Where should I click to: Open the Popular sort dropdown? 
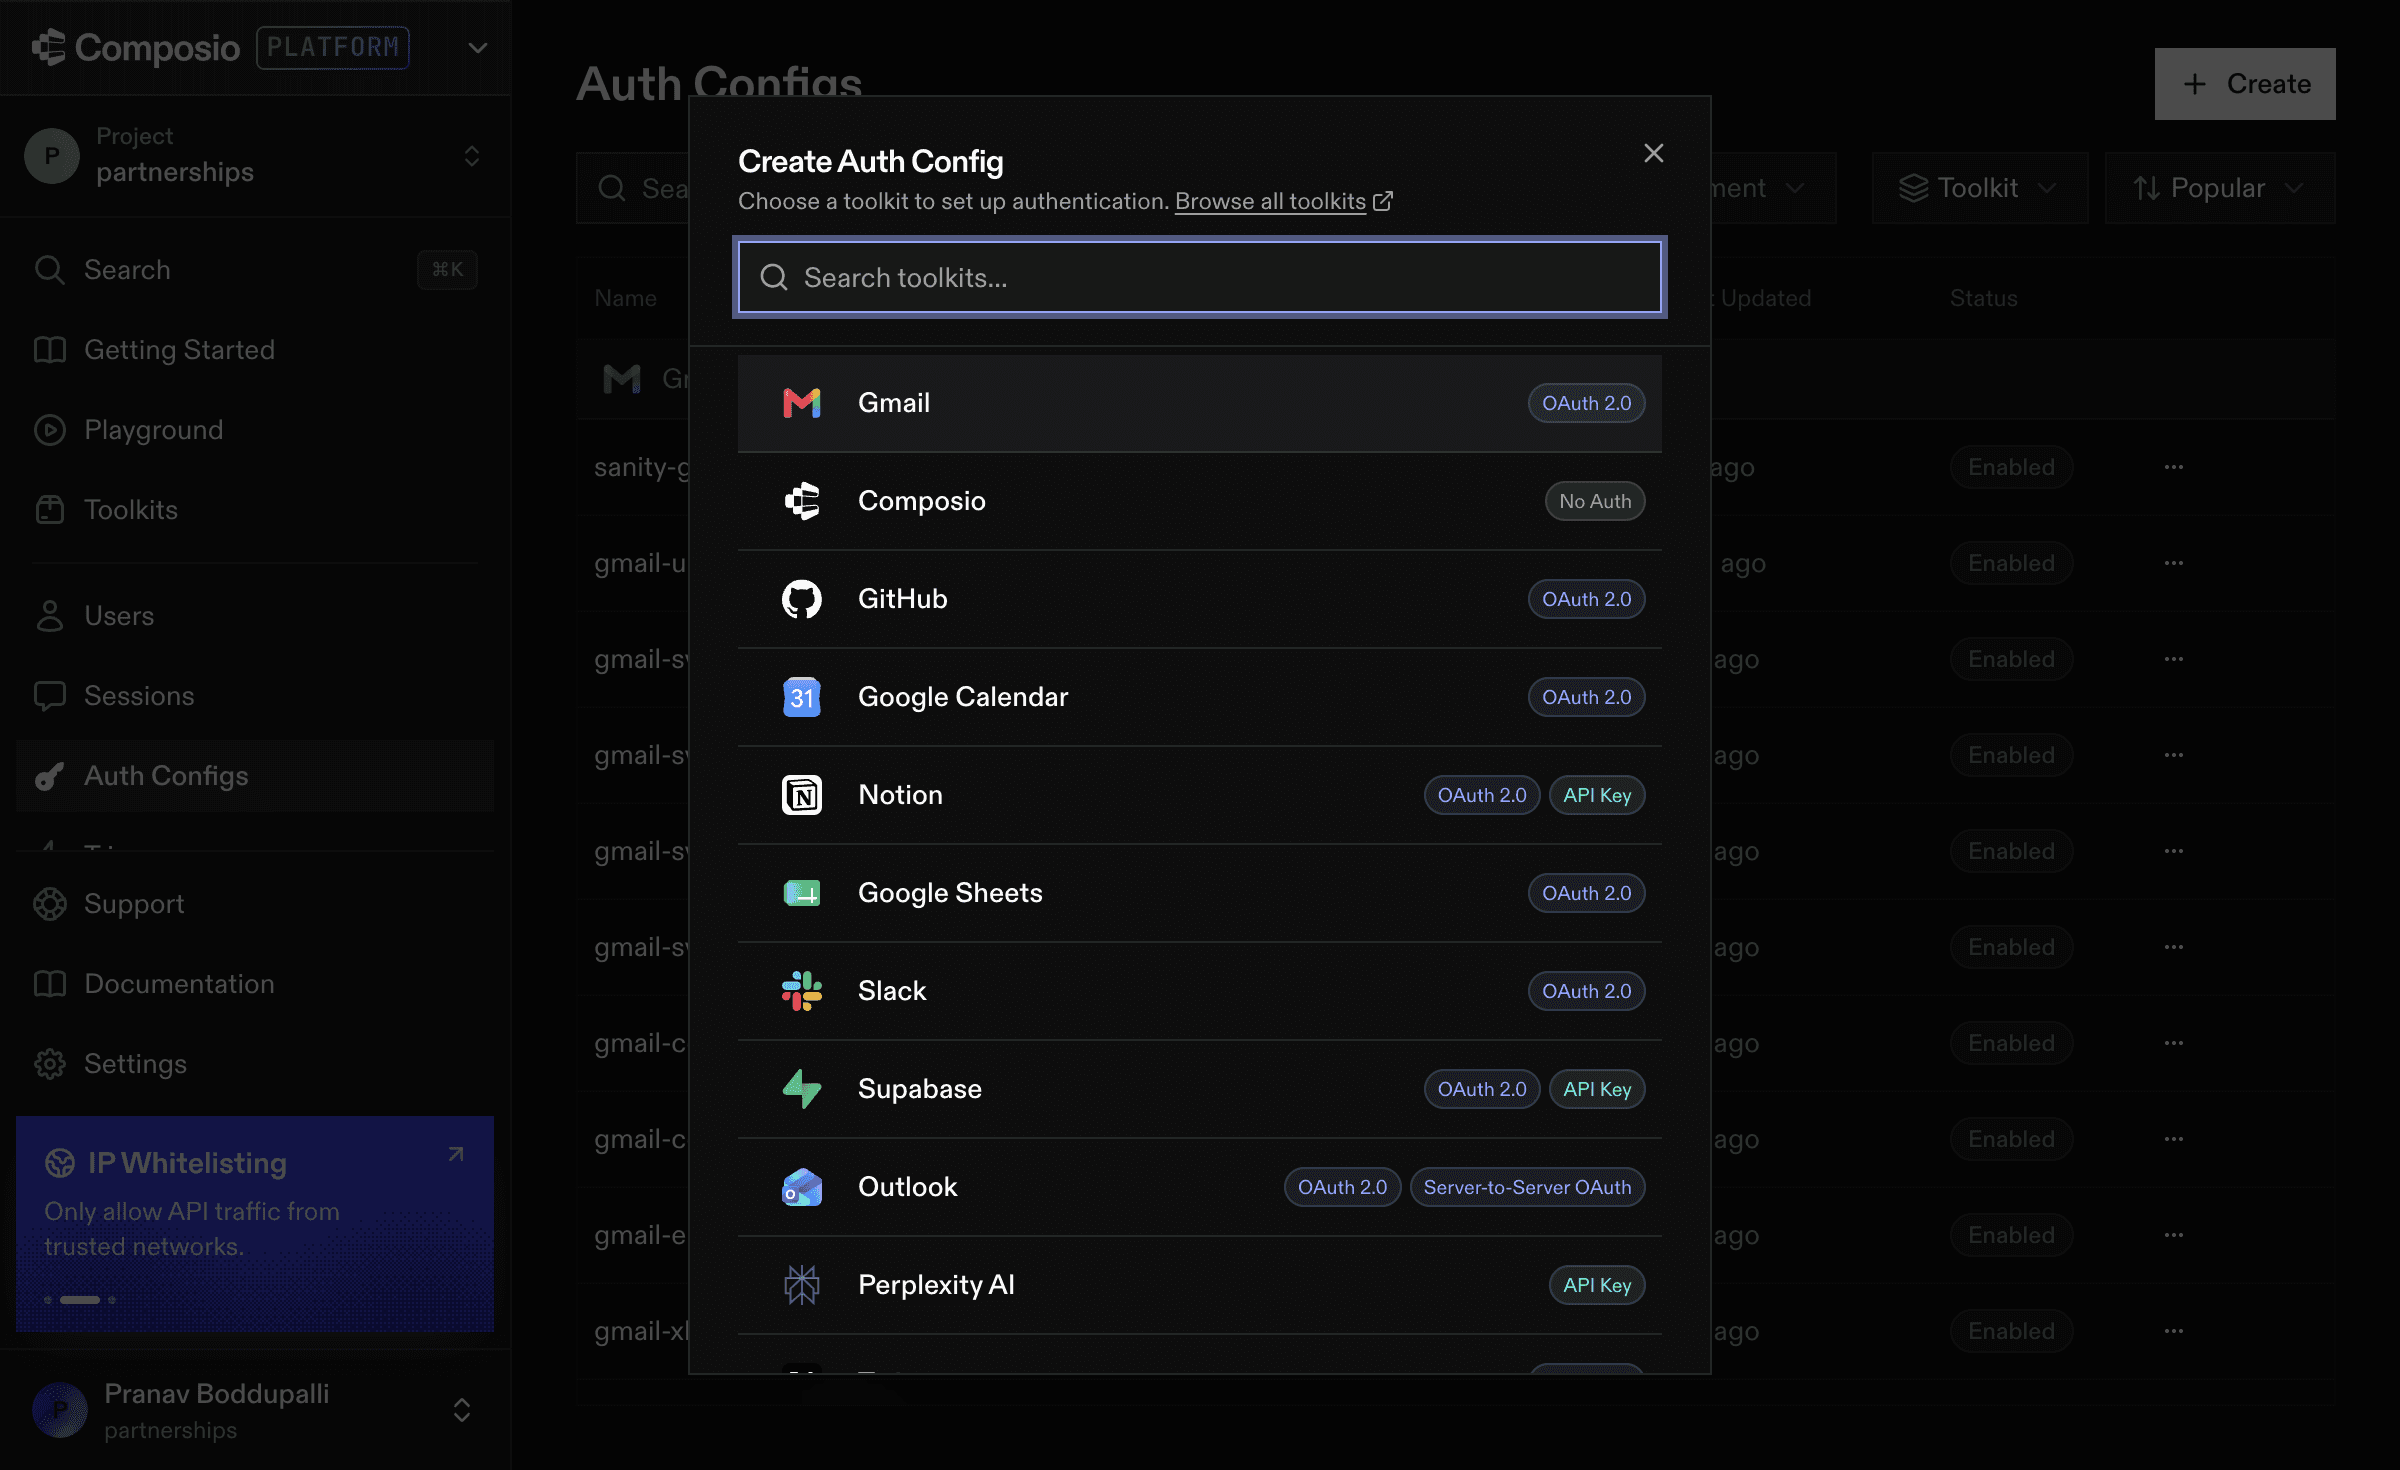(2219, 188)
